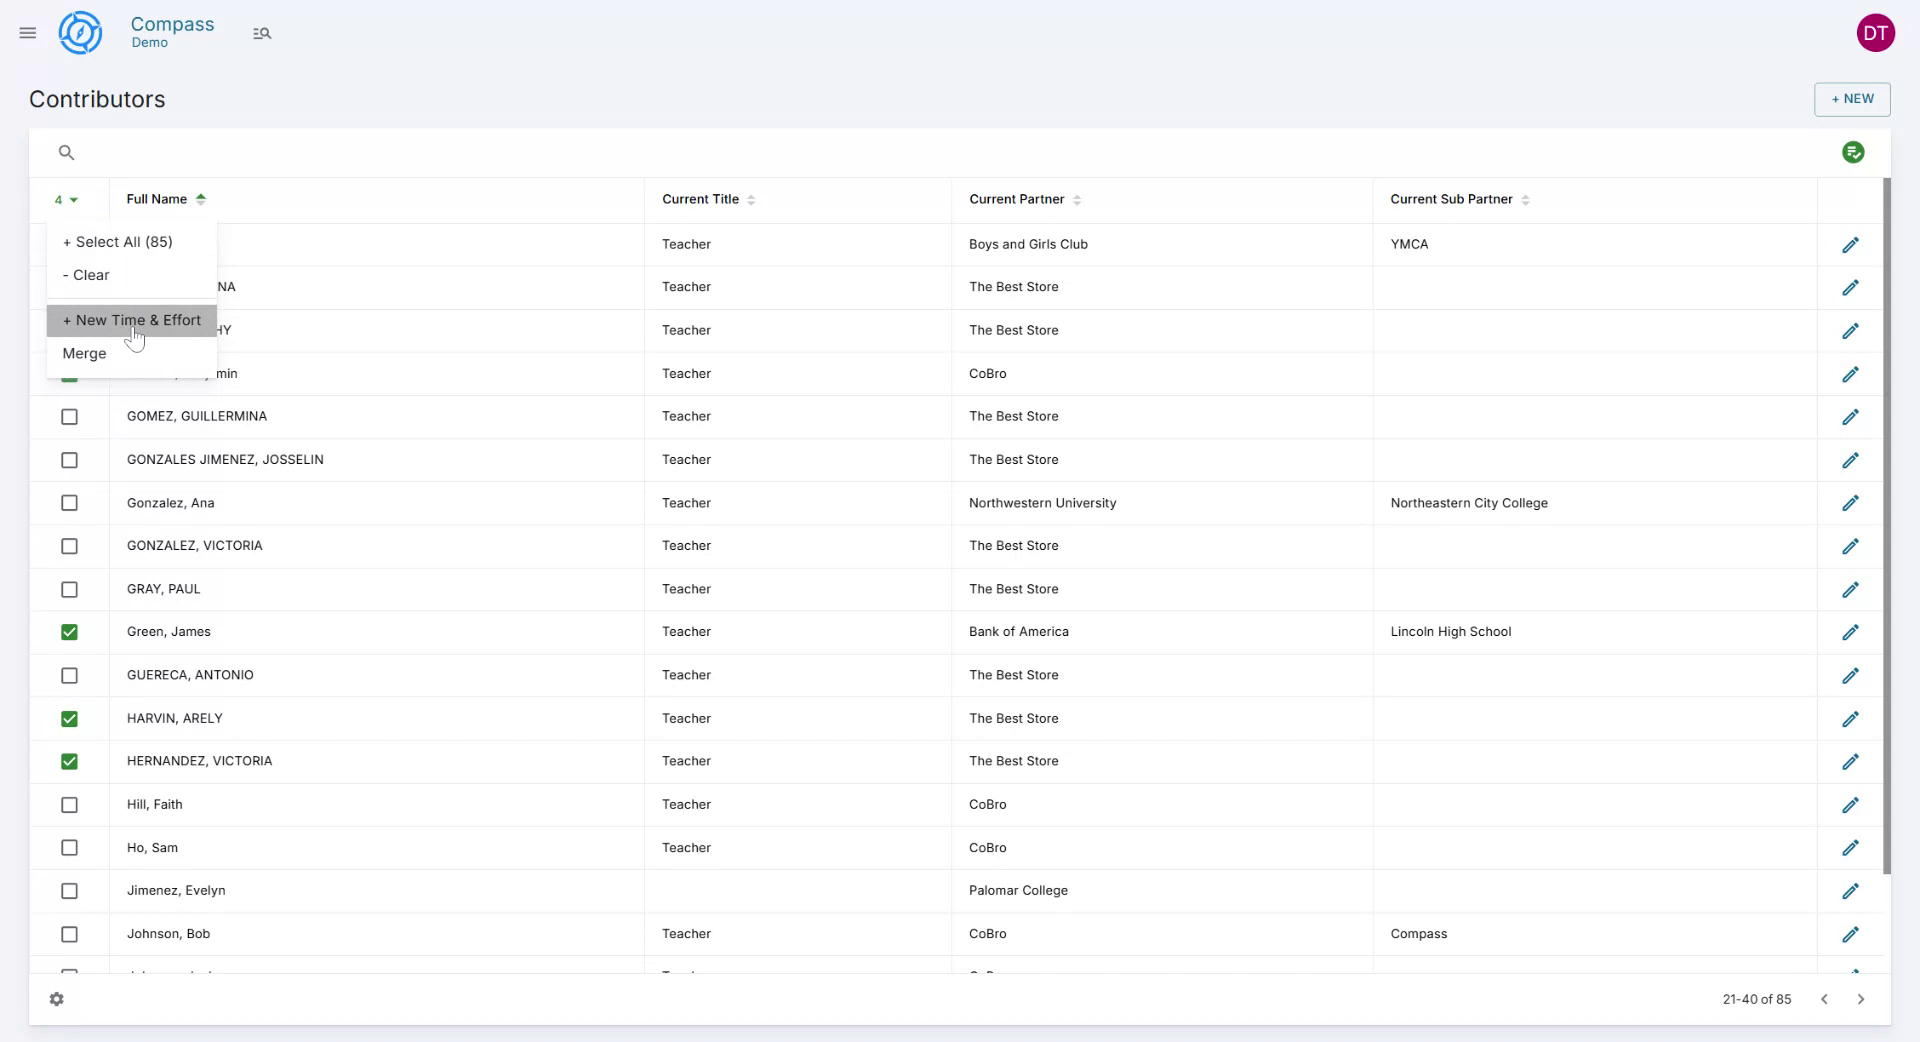Select Merge from the selection menu

click(x=84, y=353)
